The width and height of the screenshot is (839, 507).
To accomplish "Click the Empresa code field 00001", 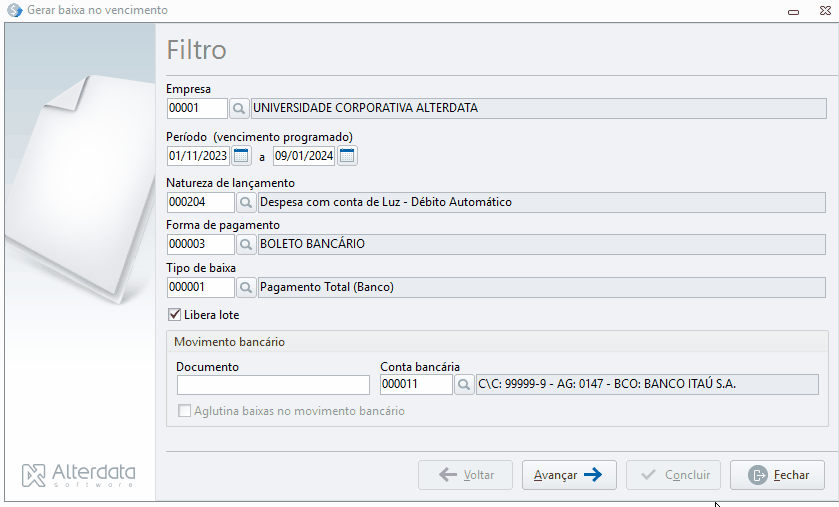I will 197,109.
